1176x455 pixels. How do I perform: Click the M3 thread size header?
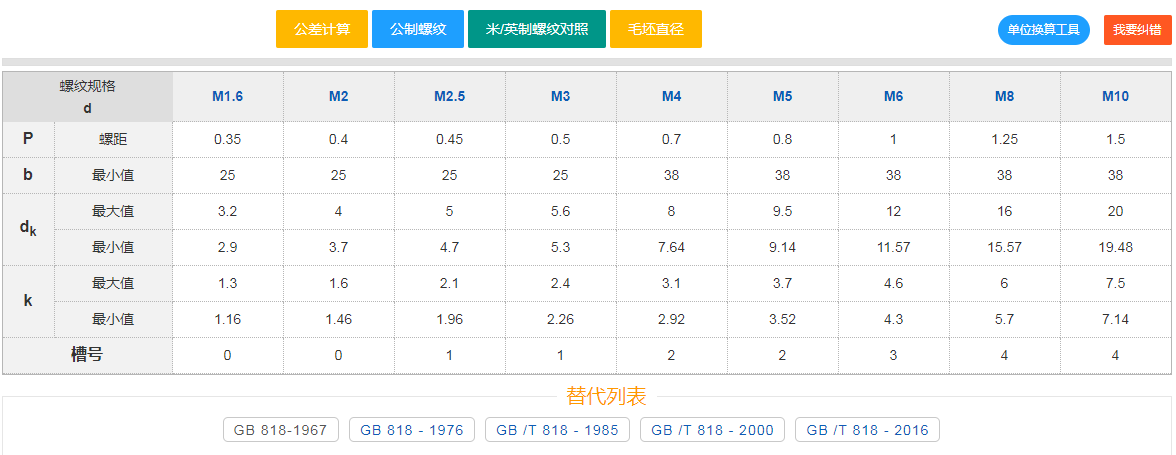(561, 97)
